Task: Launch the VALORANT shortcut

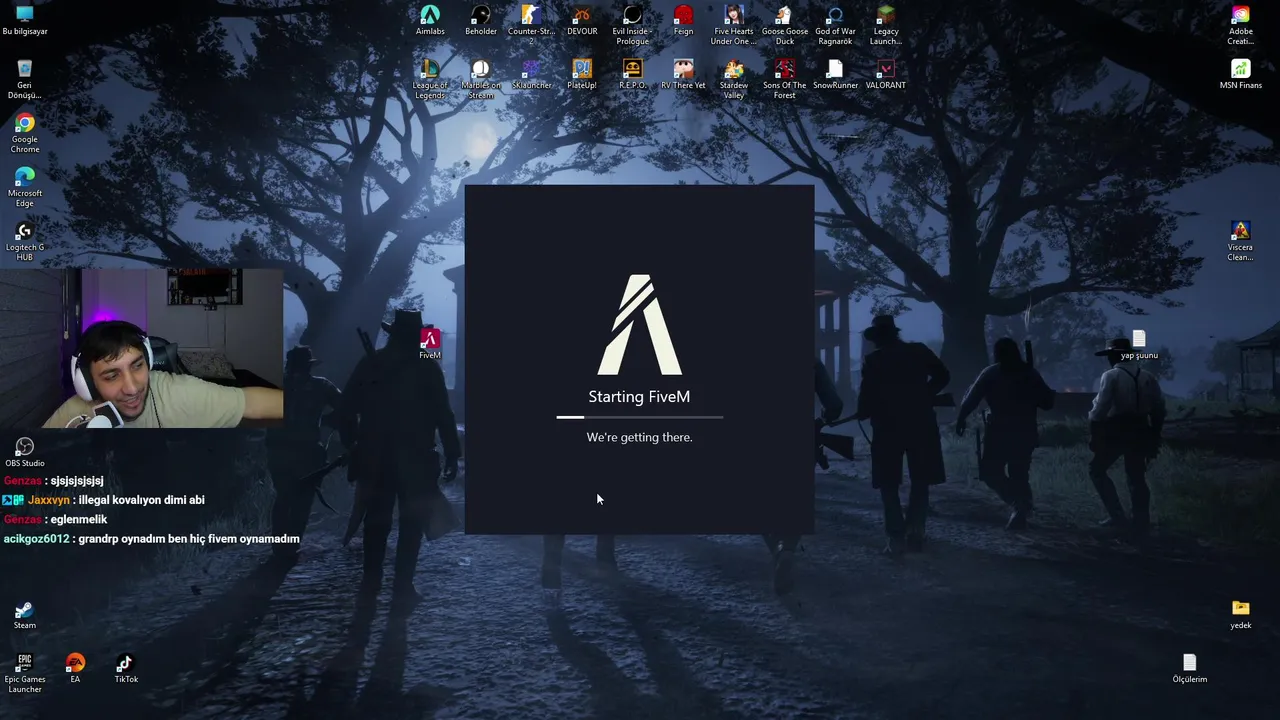Action: [886, 74]
